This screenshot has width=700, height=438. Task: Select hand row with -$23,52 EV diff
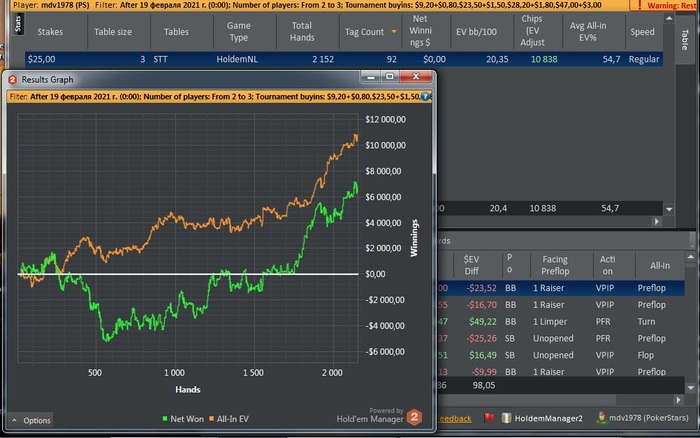(561, 288)
